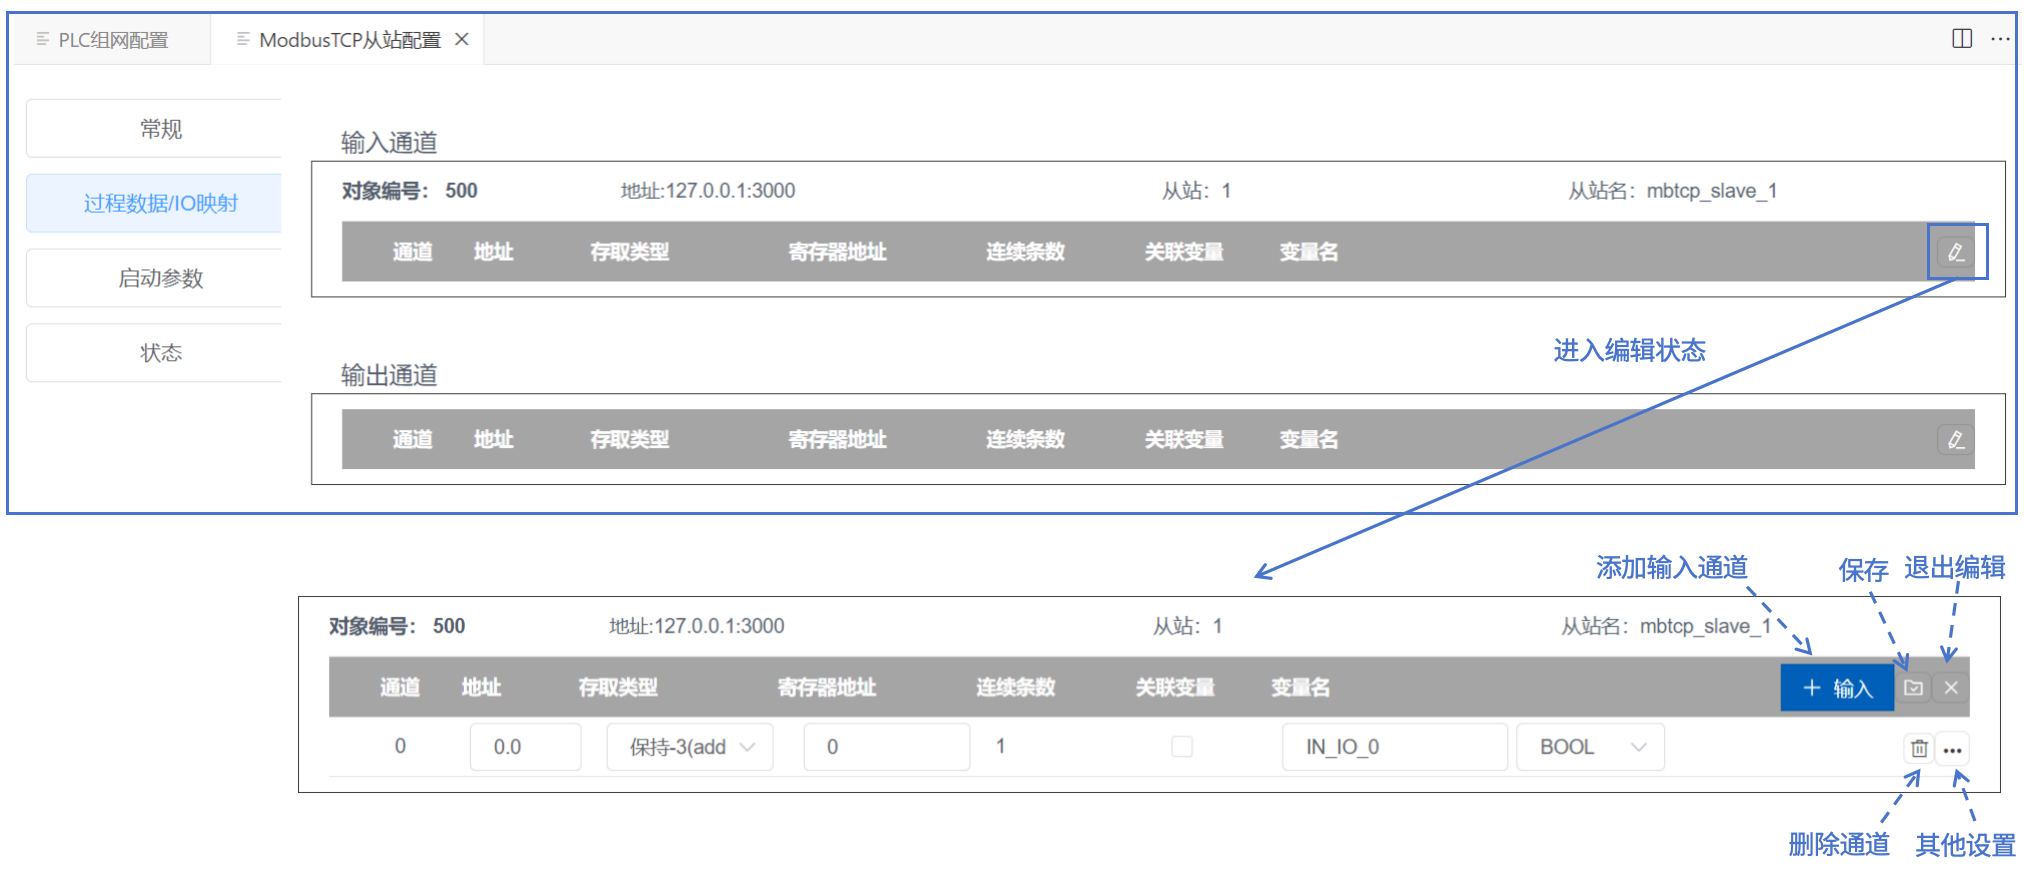Select 过程数据/IO映射 in the side menu
This screenshot has height=892, width=2024.
pyautogui.click(x=154, y=204)
